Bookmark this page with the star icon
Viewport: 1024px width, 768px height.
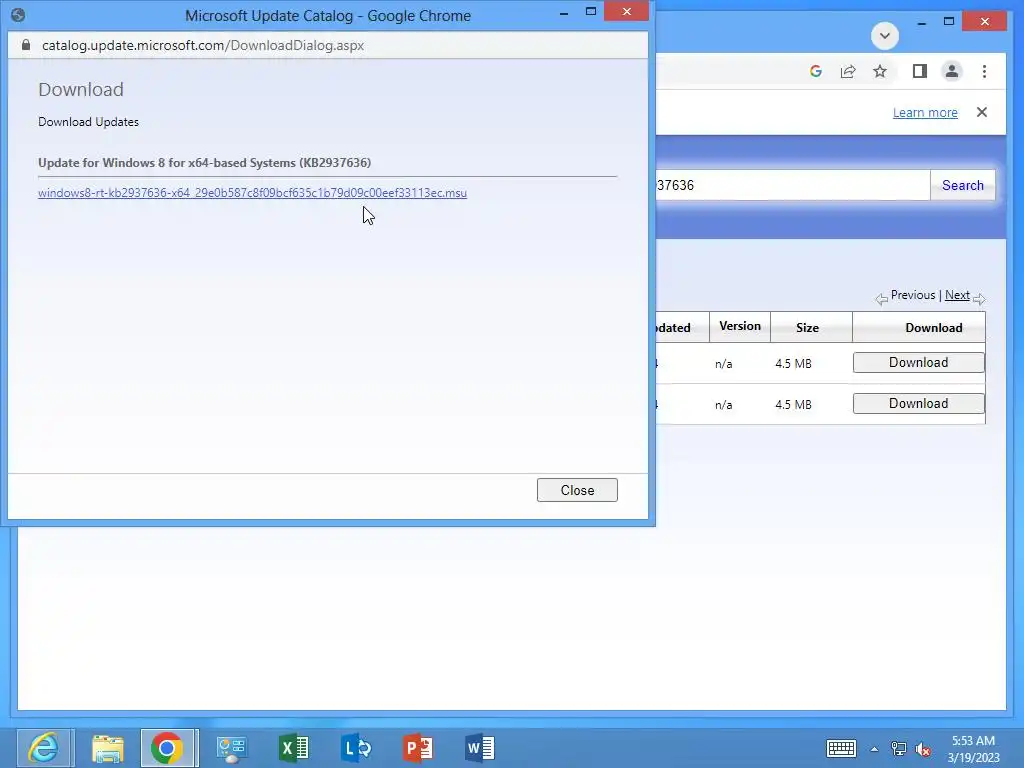[x=880, y=71]
